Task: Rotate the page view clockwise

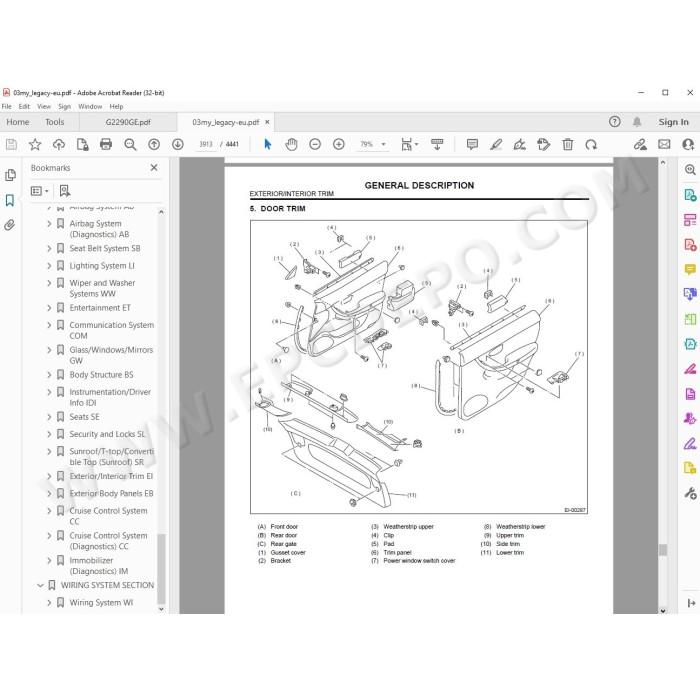Action: (x=591, y=144)
